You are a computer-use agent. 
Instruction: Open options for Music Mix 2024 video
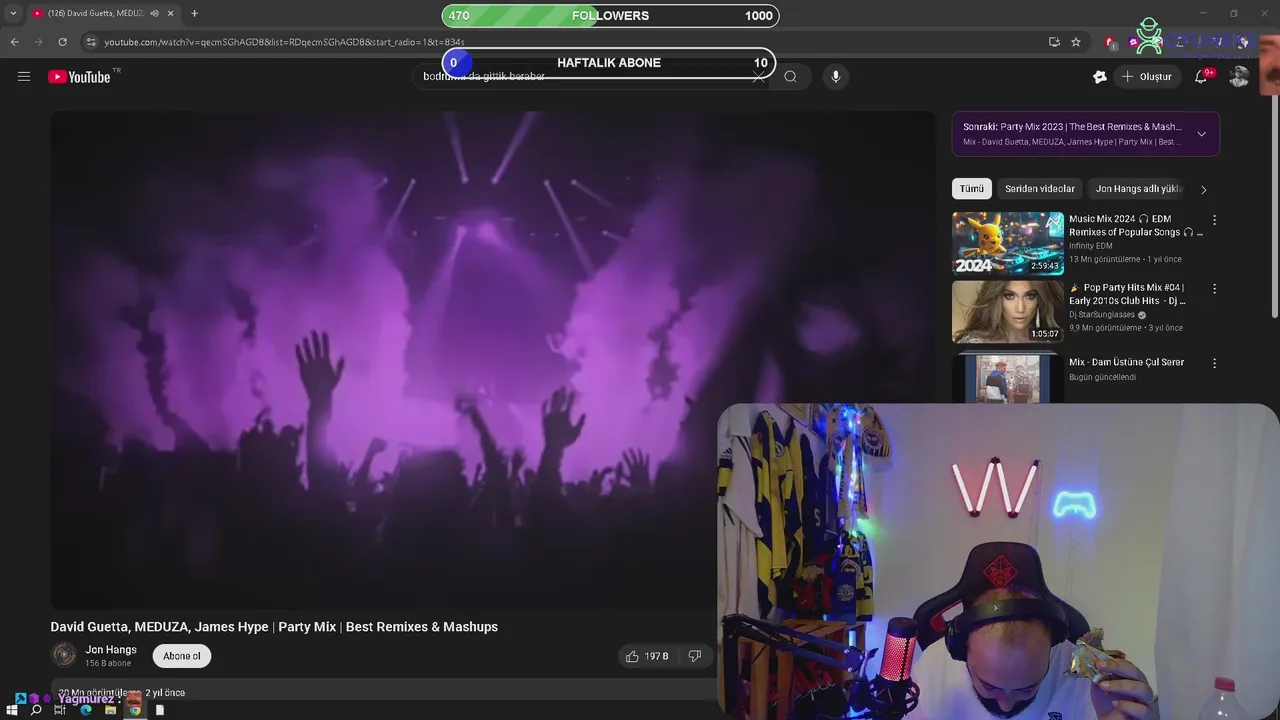1214,220
